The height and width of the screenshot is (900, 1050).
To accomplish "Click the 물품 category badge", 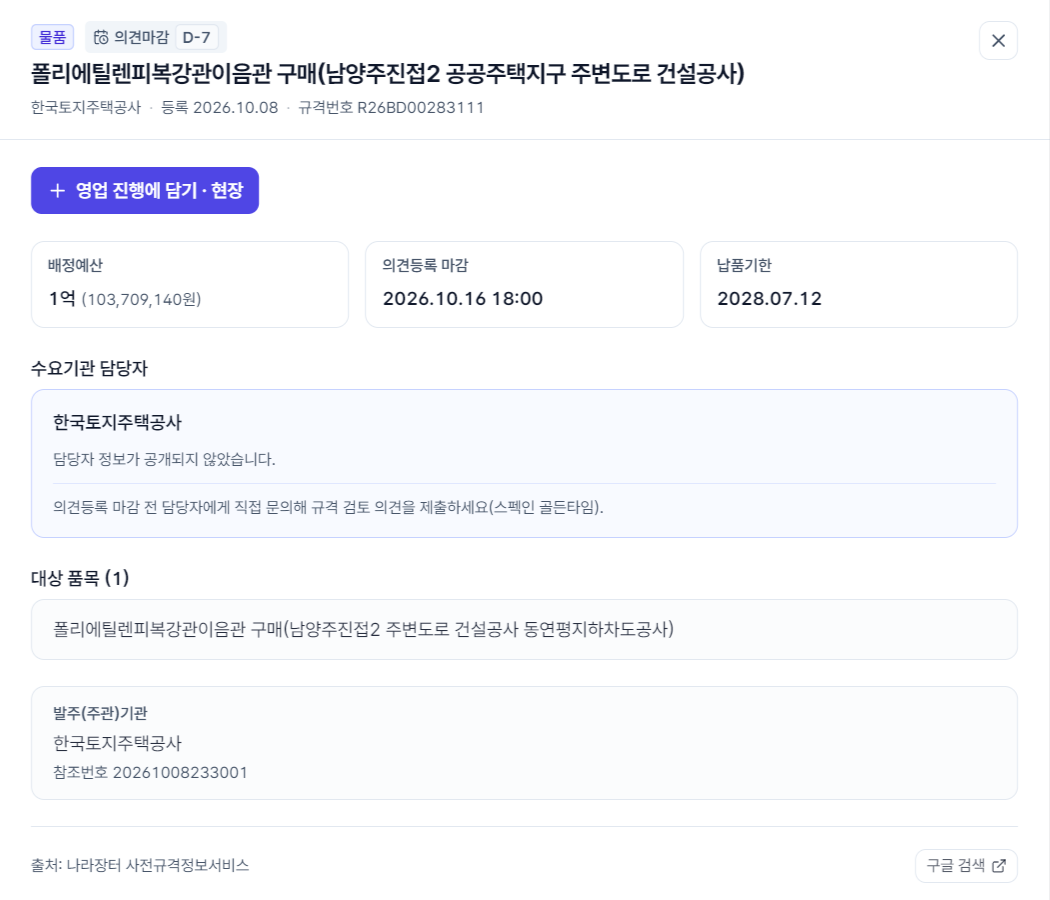I will 52,38.
